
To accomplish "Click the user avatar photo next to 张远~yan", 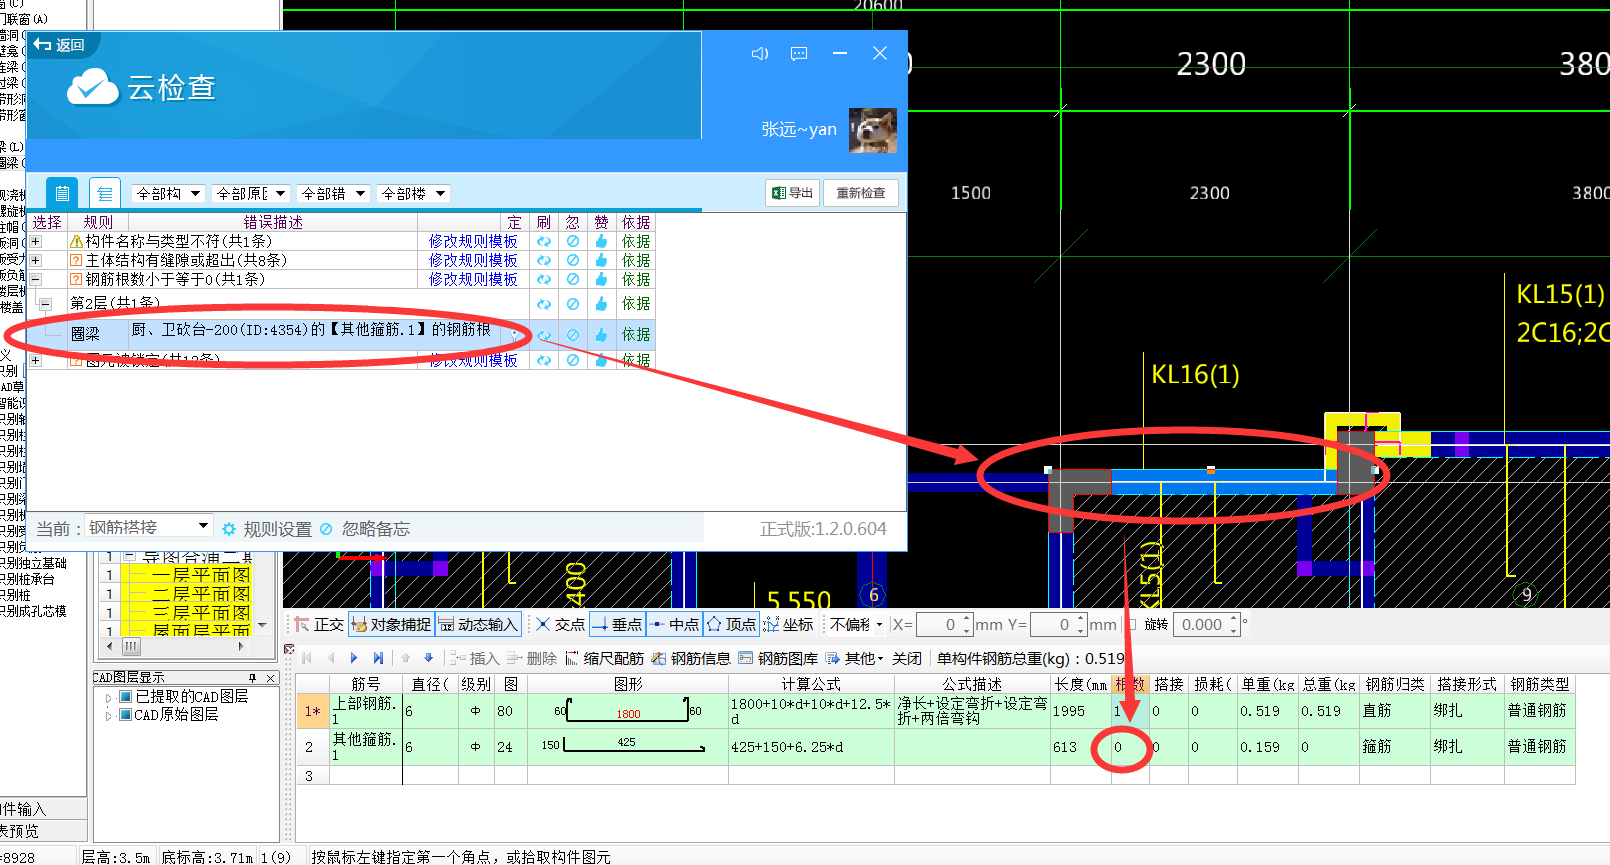I will [x=873, y=130].
